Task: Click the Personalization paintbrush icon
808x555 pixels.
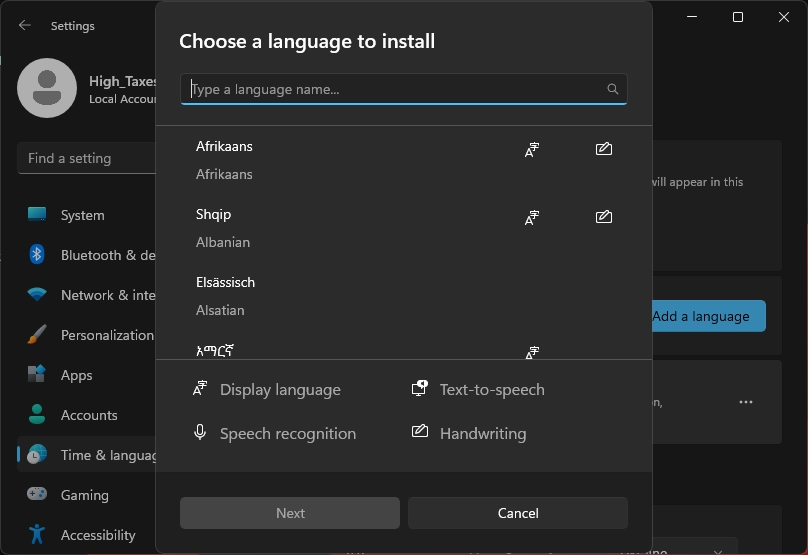Action: [x=37, y=335]
